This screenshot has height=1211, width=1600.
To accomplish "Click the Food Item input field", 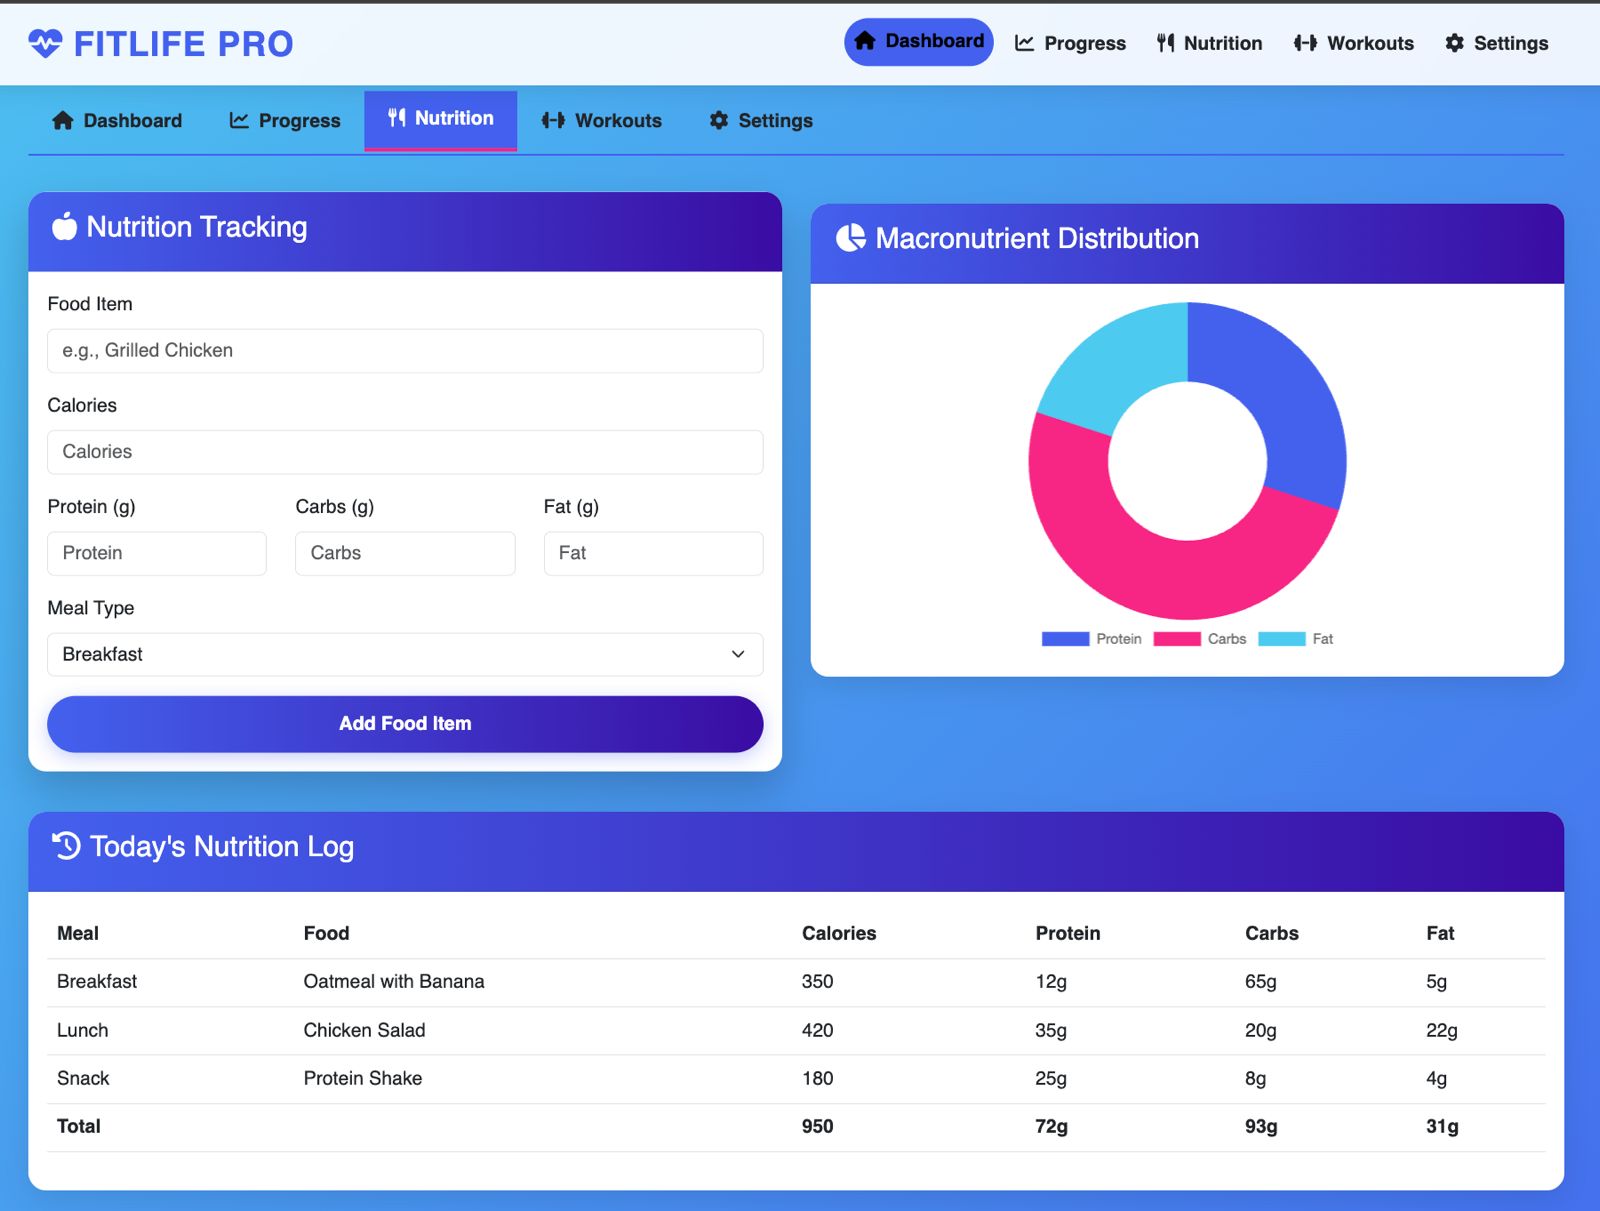I will (405, 351).
